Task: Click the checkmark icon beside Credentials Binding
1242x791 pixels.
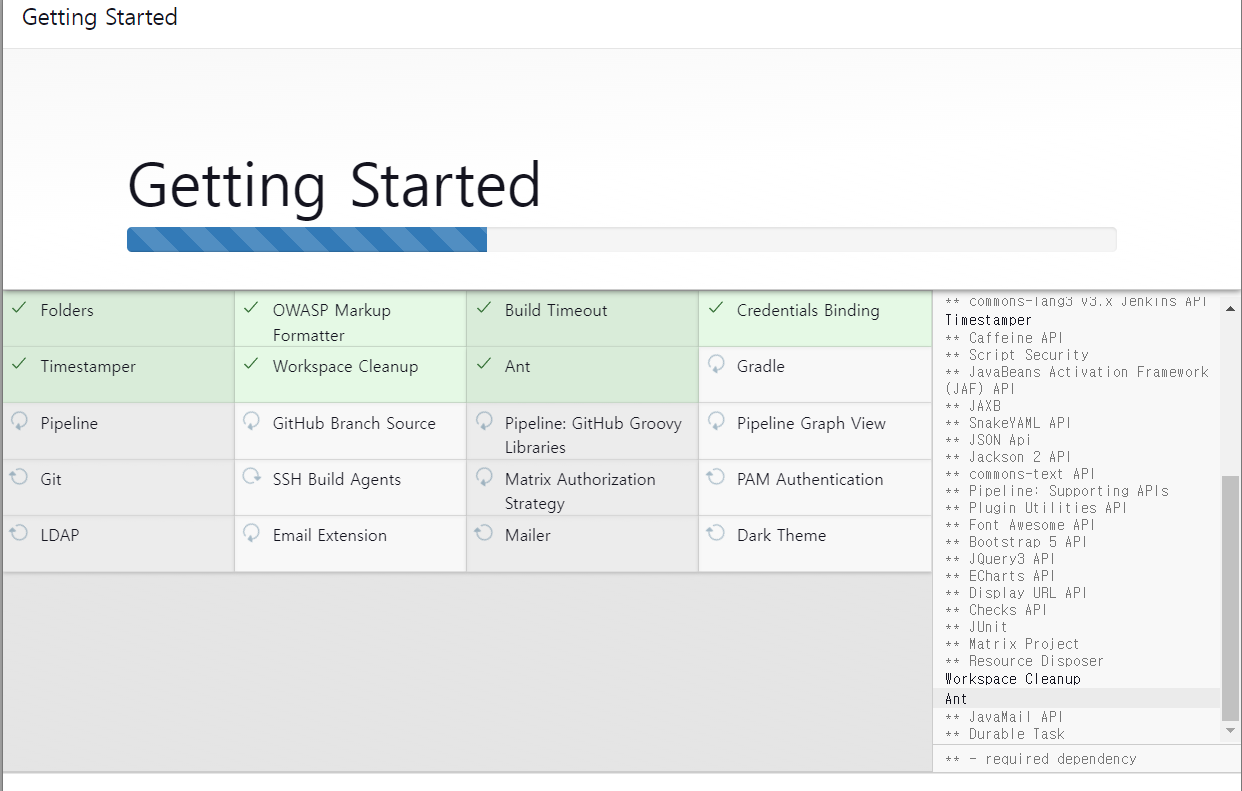Action: click(715, 309)
